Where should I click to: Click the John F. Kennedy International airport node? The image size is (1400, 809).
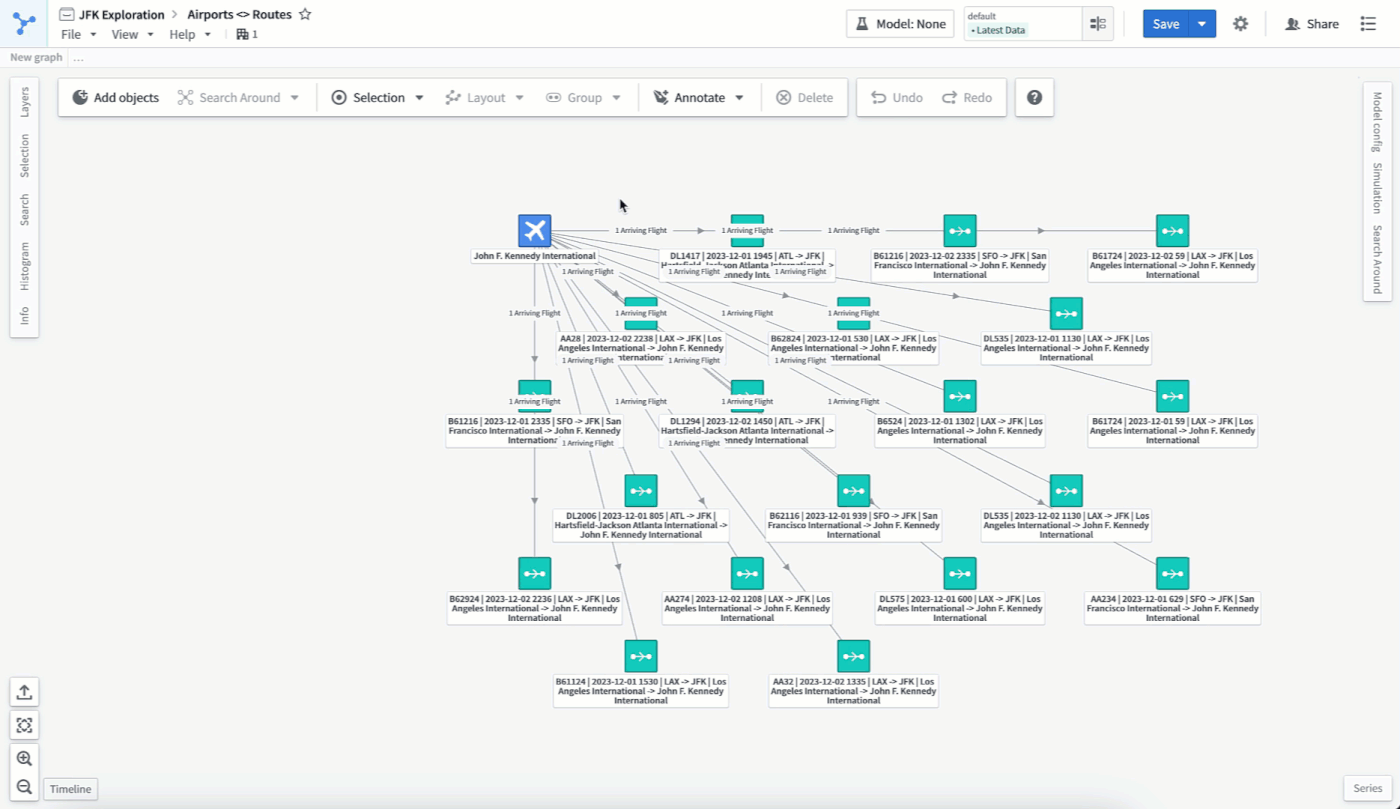click(x=535, y=231)
